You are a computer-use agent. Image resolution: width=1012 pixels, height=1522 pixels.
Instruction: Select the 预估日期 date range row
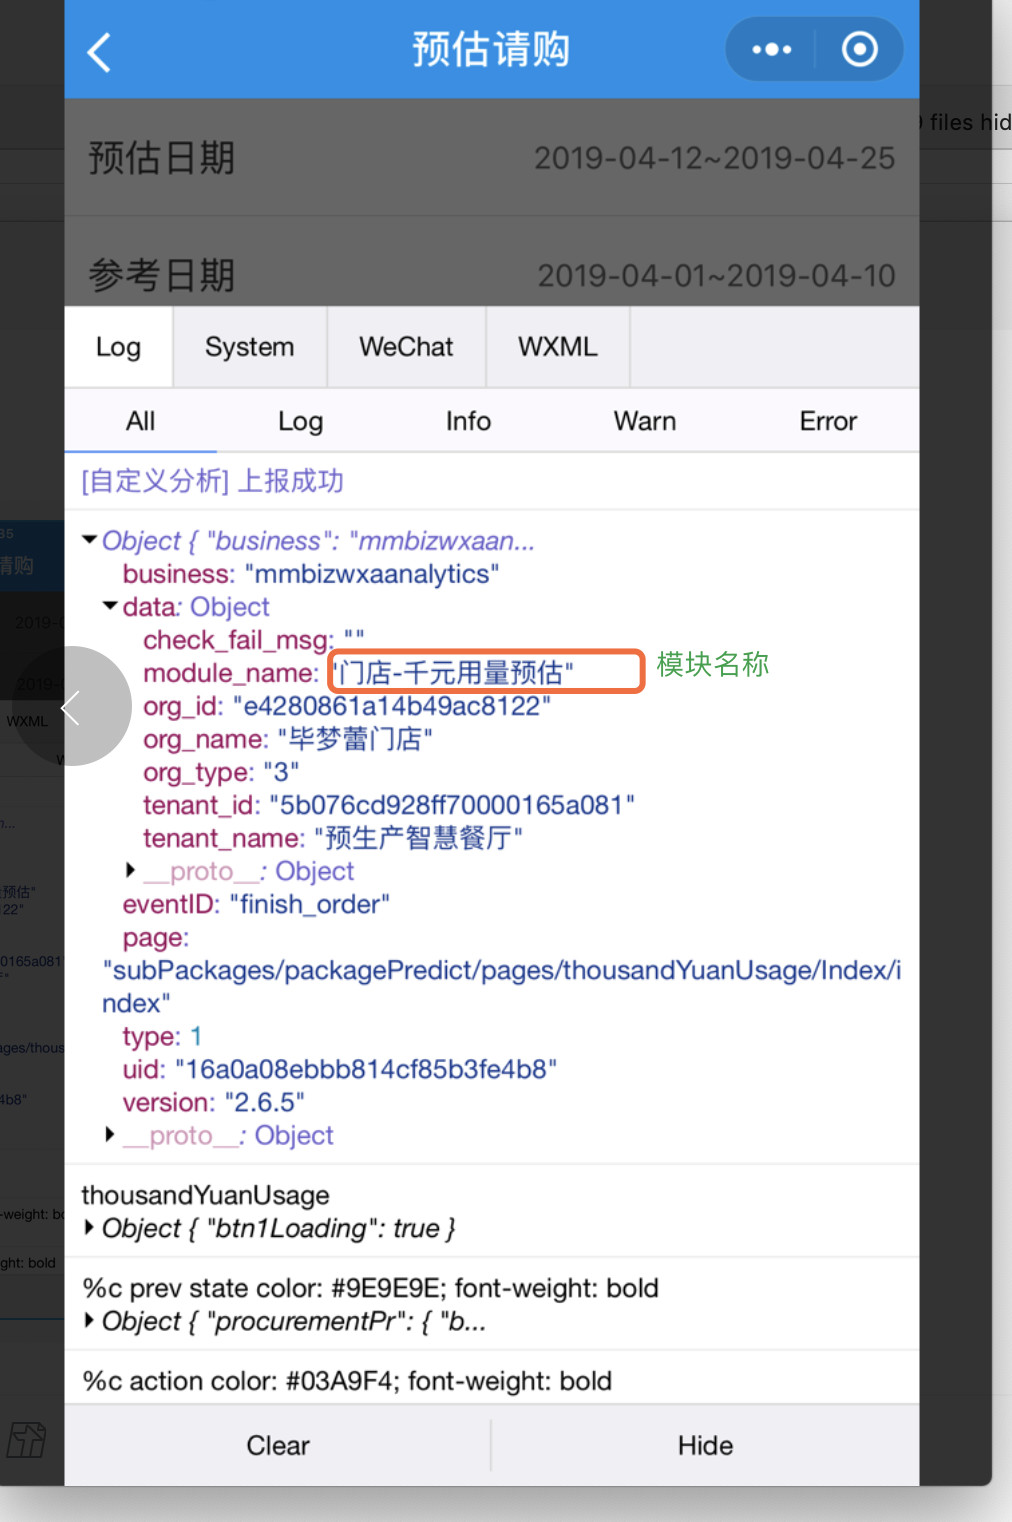492,158
